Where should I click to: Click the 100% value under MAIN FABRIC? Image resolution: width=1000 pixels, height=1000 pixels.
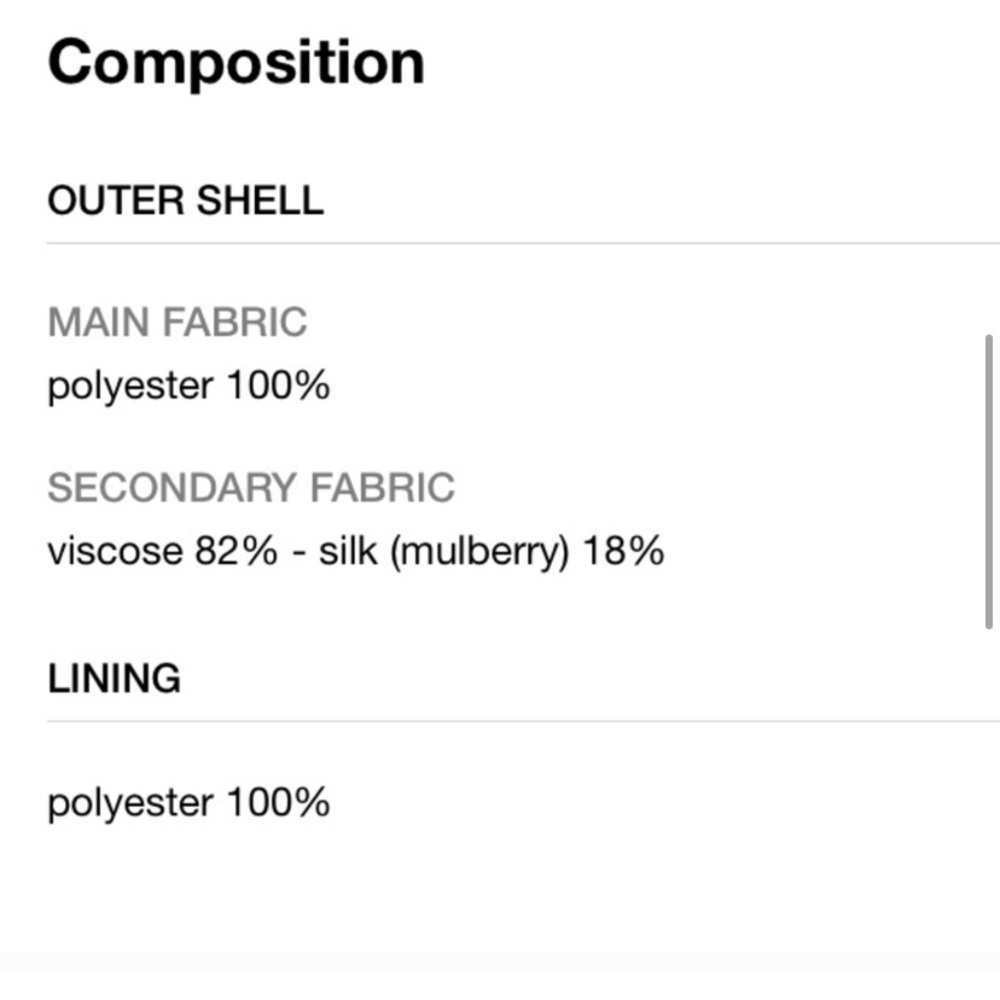click(278, 386)
